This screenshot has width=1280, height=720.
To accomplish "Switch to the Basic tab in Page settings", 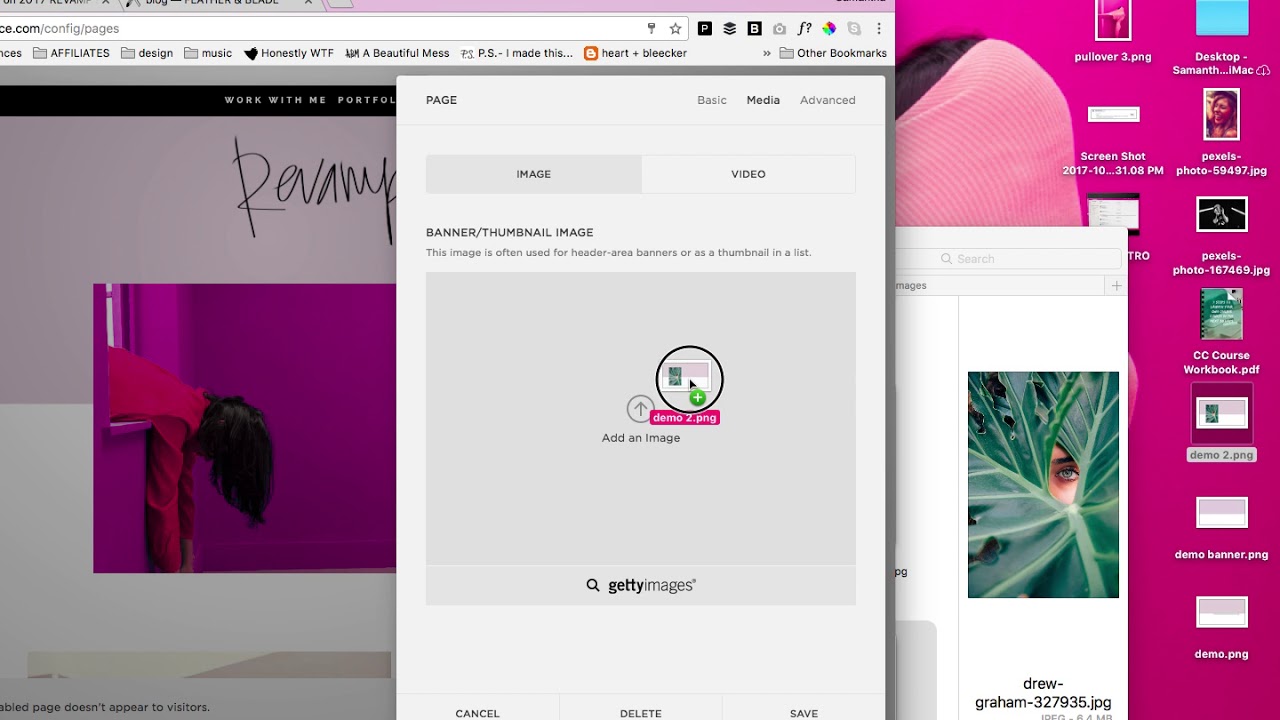I will (x=712, y=100).
